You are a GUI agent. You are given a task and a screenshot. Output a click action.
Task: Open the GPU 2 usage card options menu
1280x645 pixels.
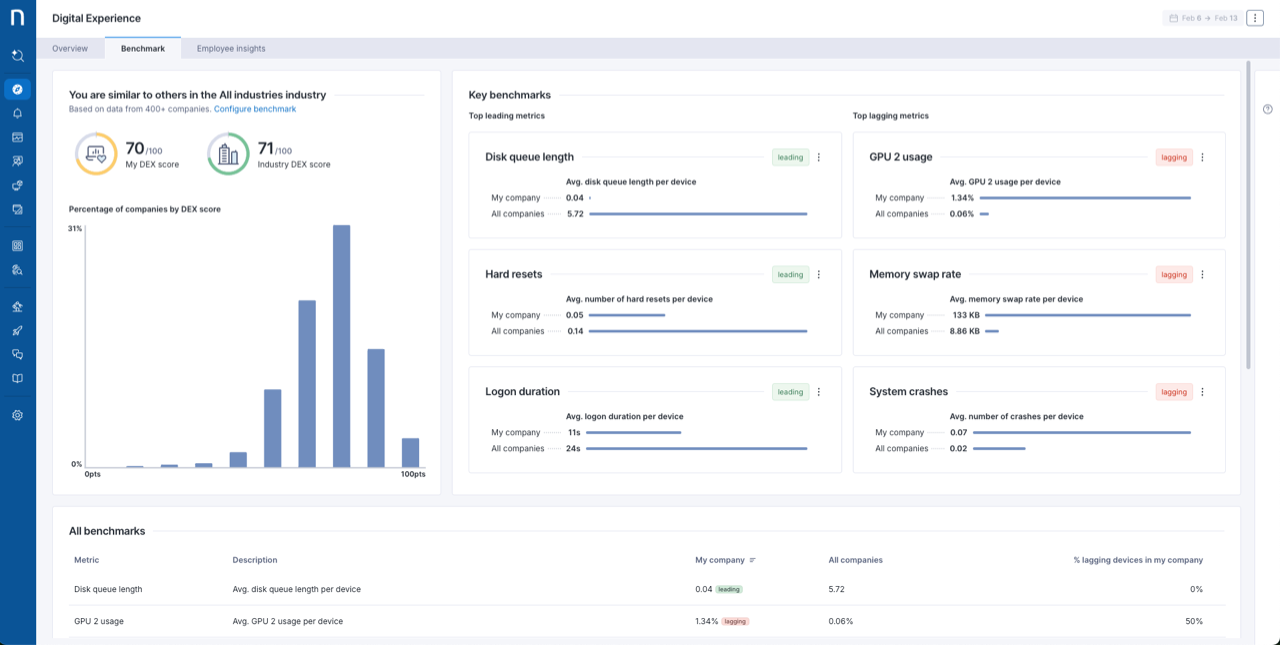1202,157
